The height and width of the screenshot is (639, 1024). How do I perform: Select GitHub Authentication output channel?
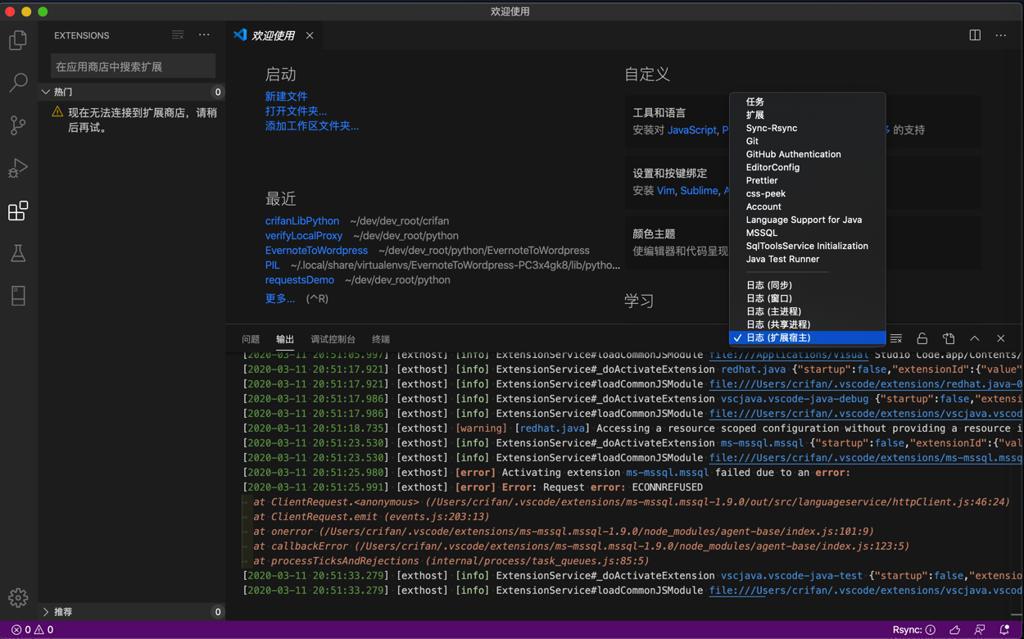807,154
